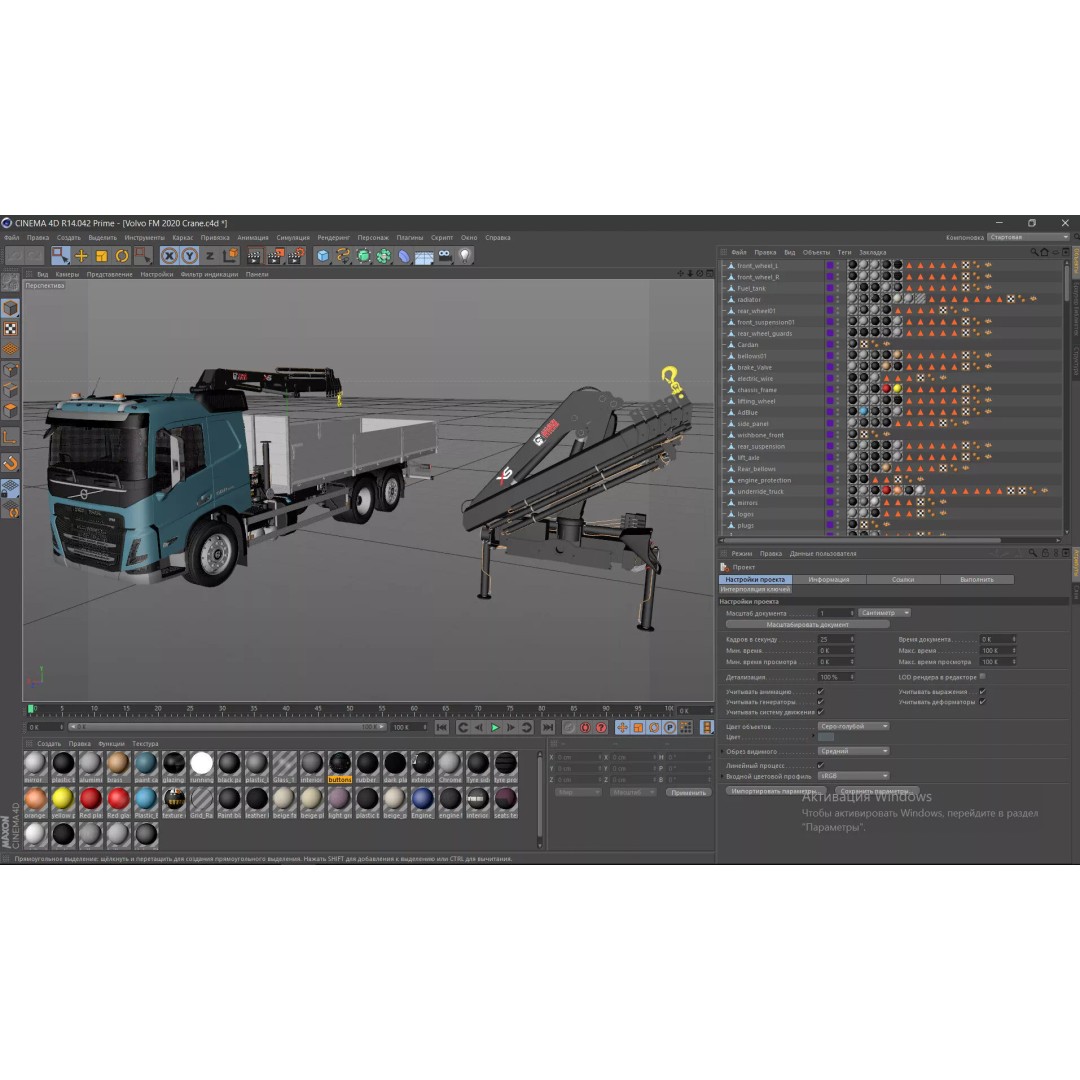Open the Обрез видимого Средний dropdown
The width and height of the screenshot is (1080, 1080).
click(854, 751)
